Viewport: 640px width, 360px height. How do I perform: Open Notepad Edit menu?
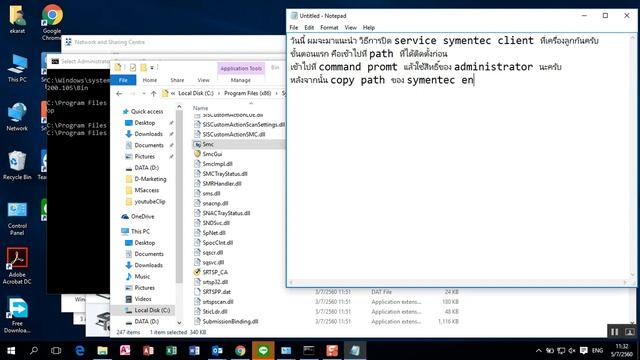(309, 27)
